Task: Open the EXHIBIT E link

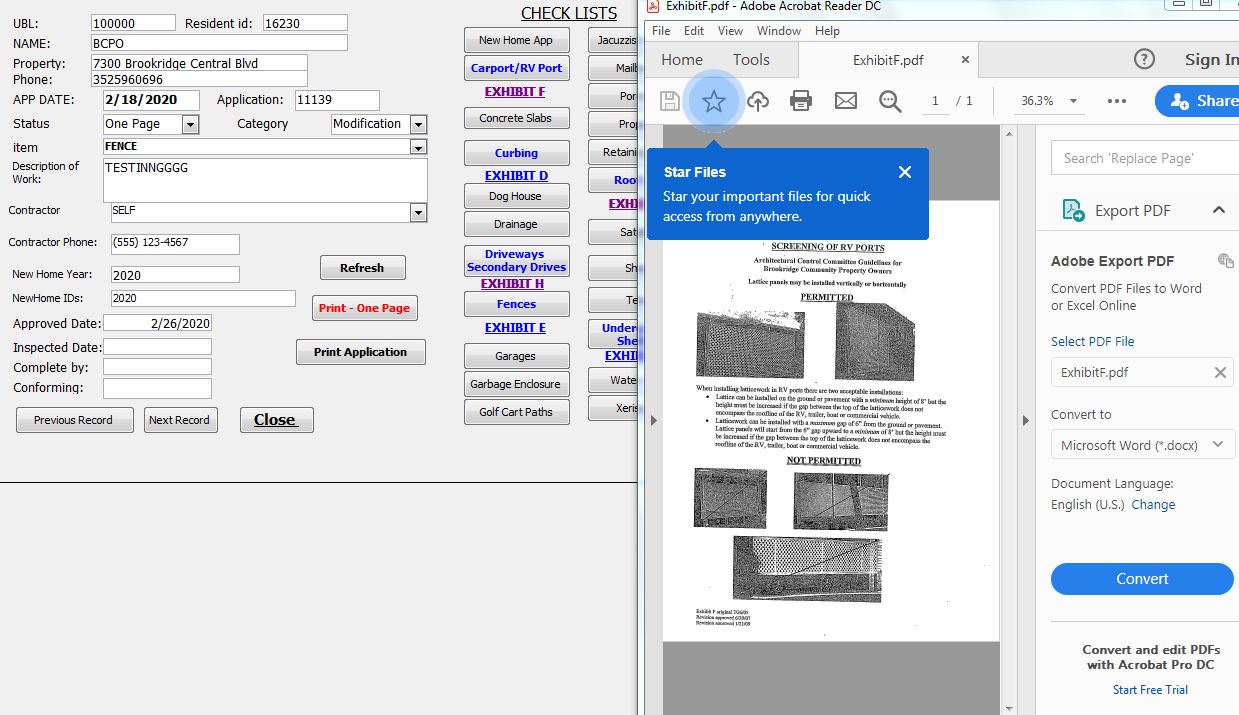Action: [x=515, y=328]
